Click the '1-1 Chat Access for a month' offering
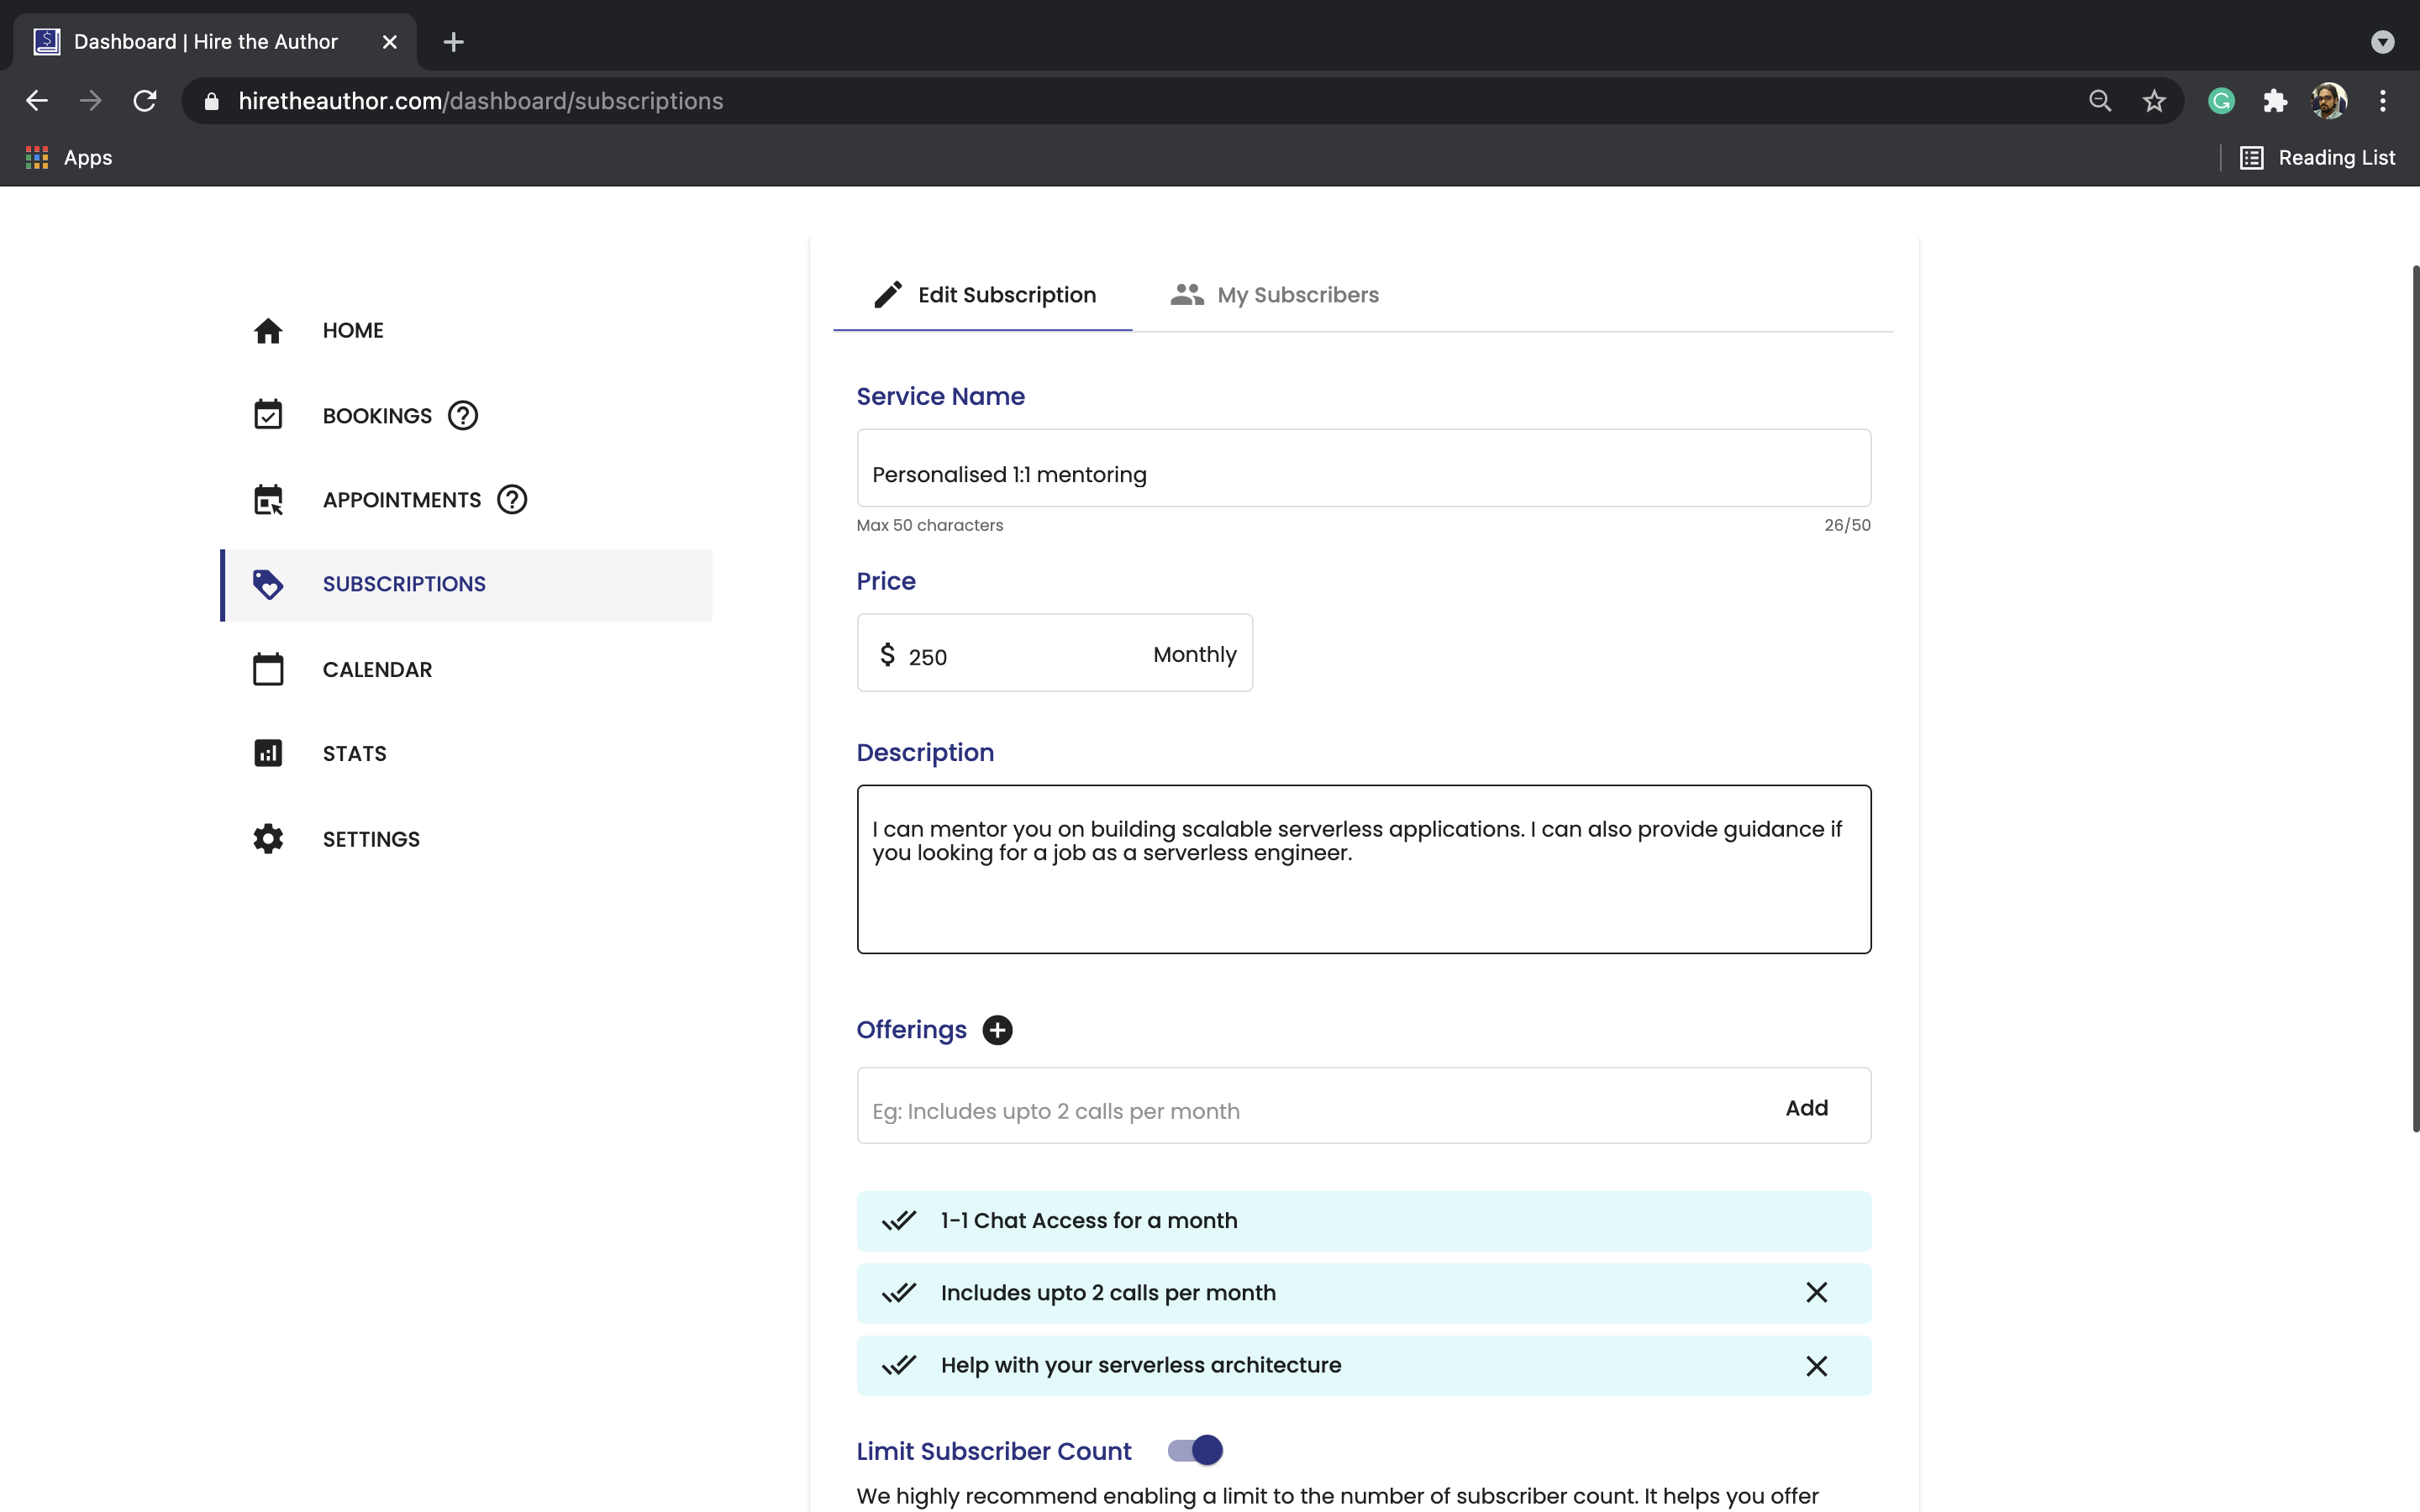Image resolution: width=2420 pixels, height=1512 pixels. (x=1363, y=1221)
